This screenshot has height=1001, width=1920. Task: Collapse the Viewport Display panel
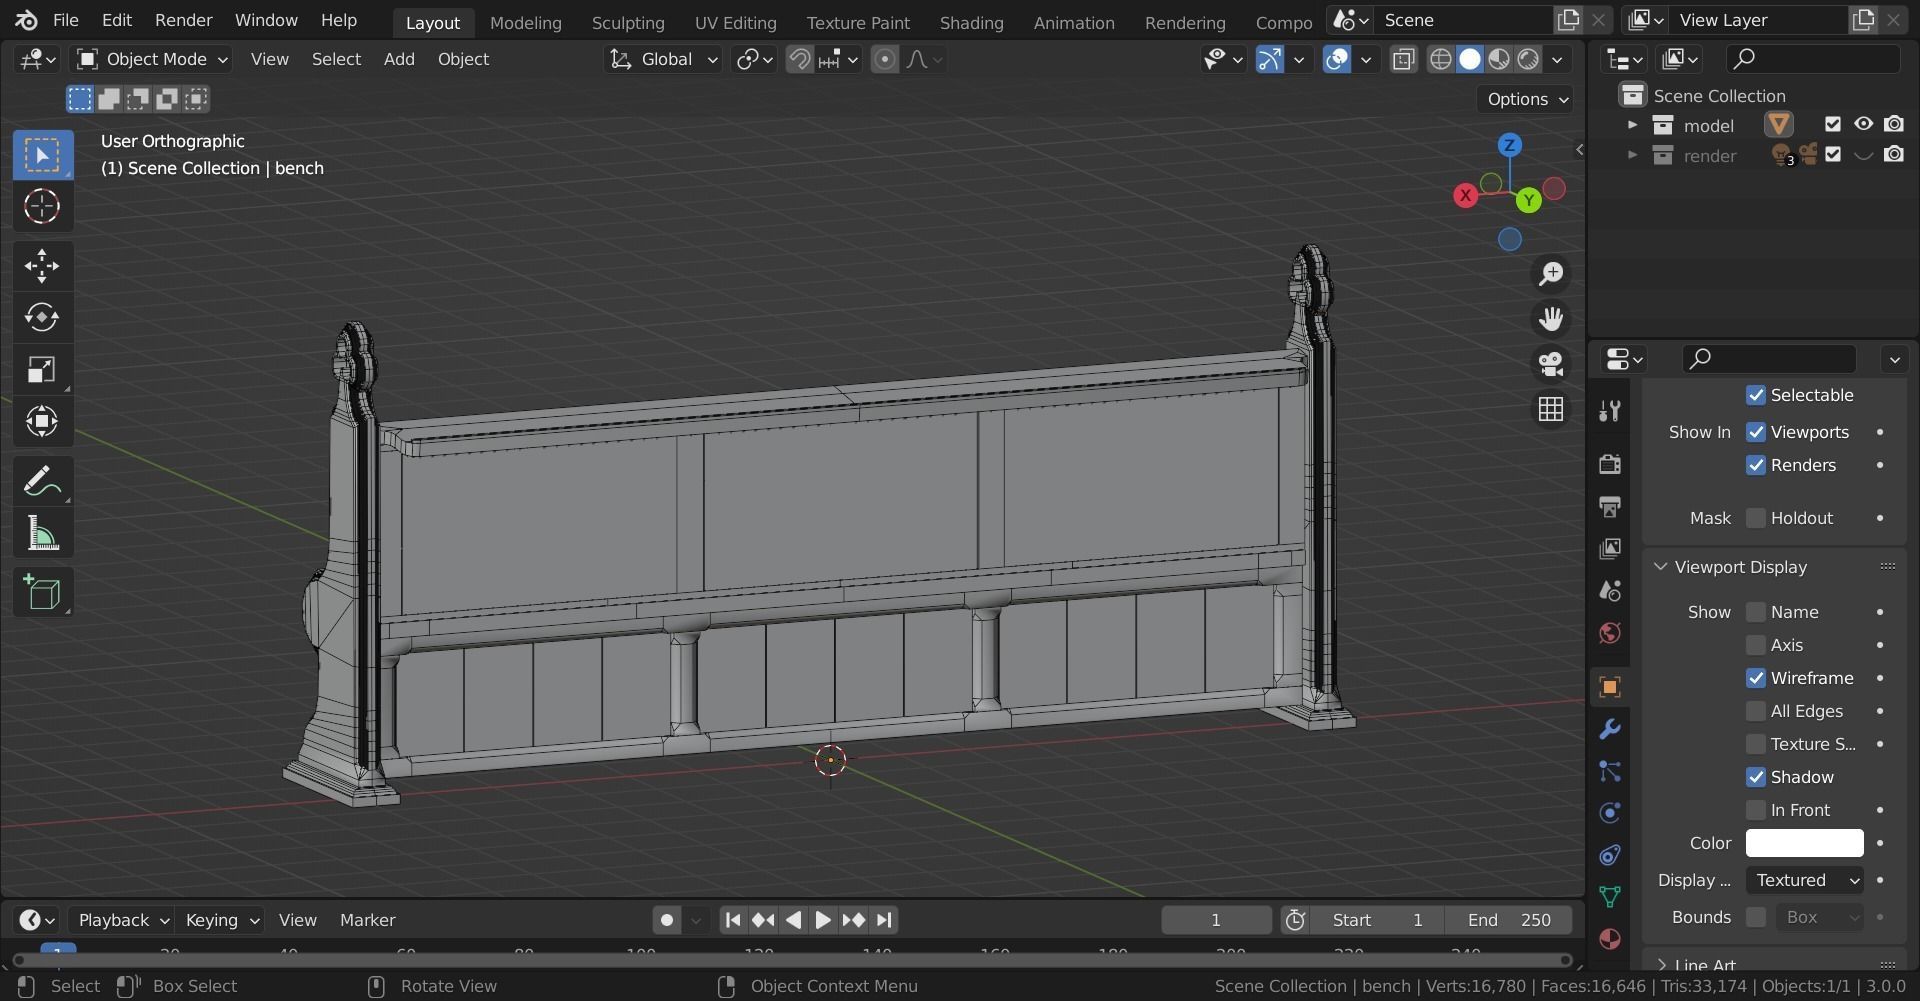(x=1661, y=567)
